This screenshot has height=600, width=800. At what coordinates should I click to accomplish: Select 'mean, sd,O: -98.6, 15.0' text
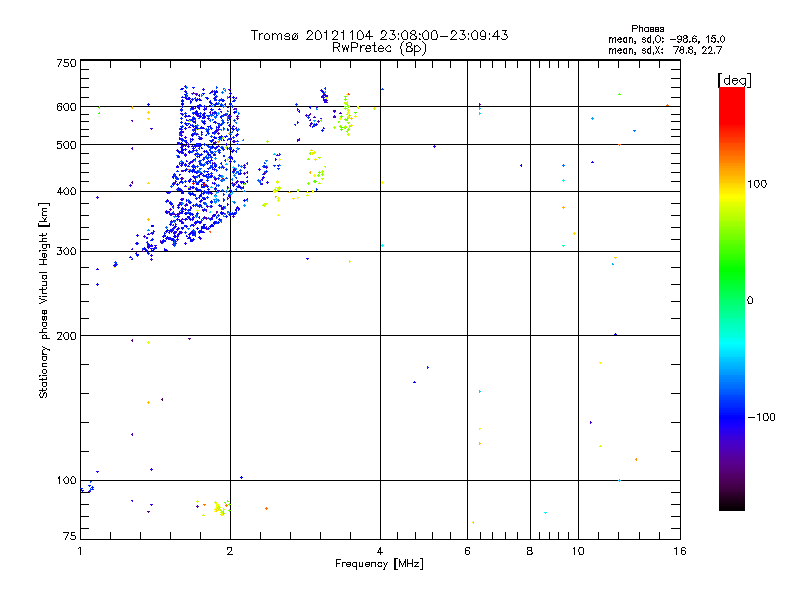[x=666, y=39]
